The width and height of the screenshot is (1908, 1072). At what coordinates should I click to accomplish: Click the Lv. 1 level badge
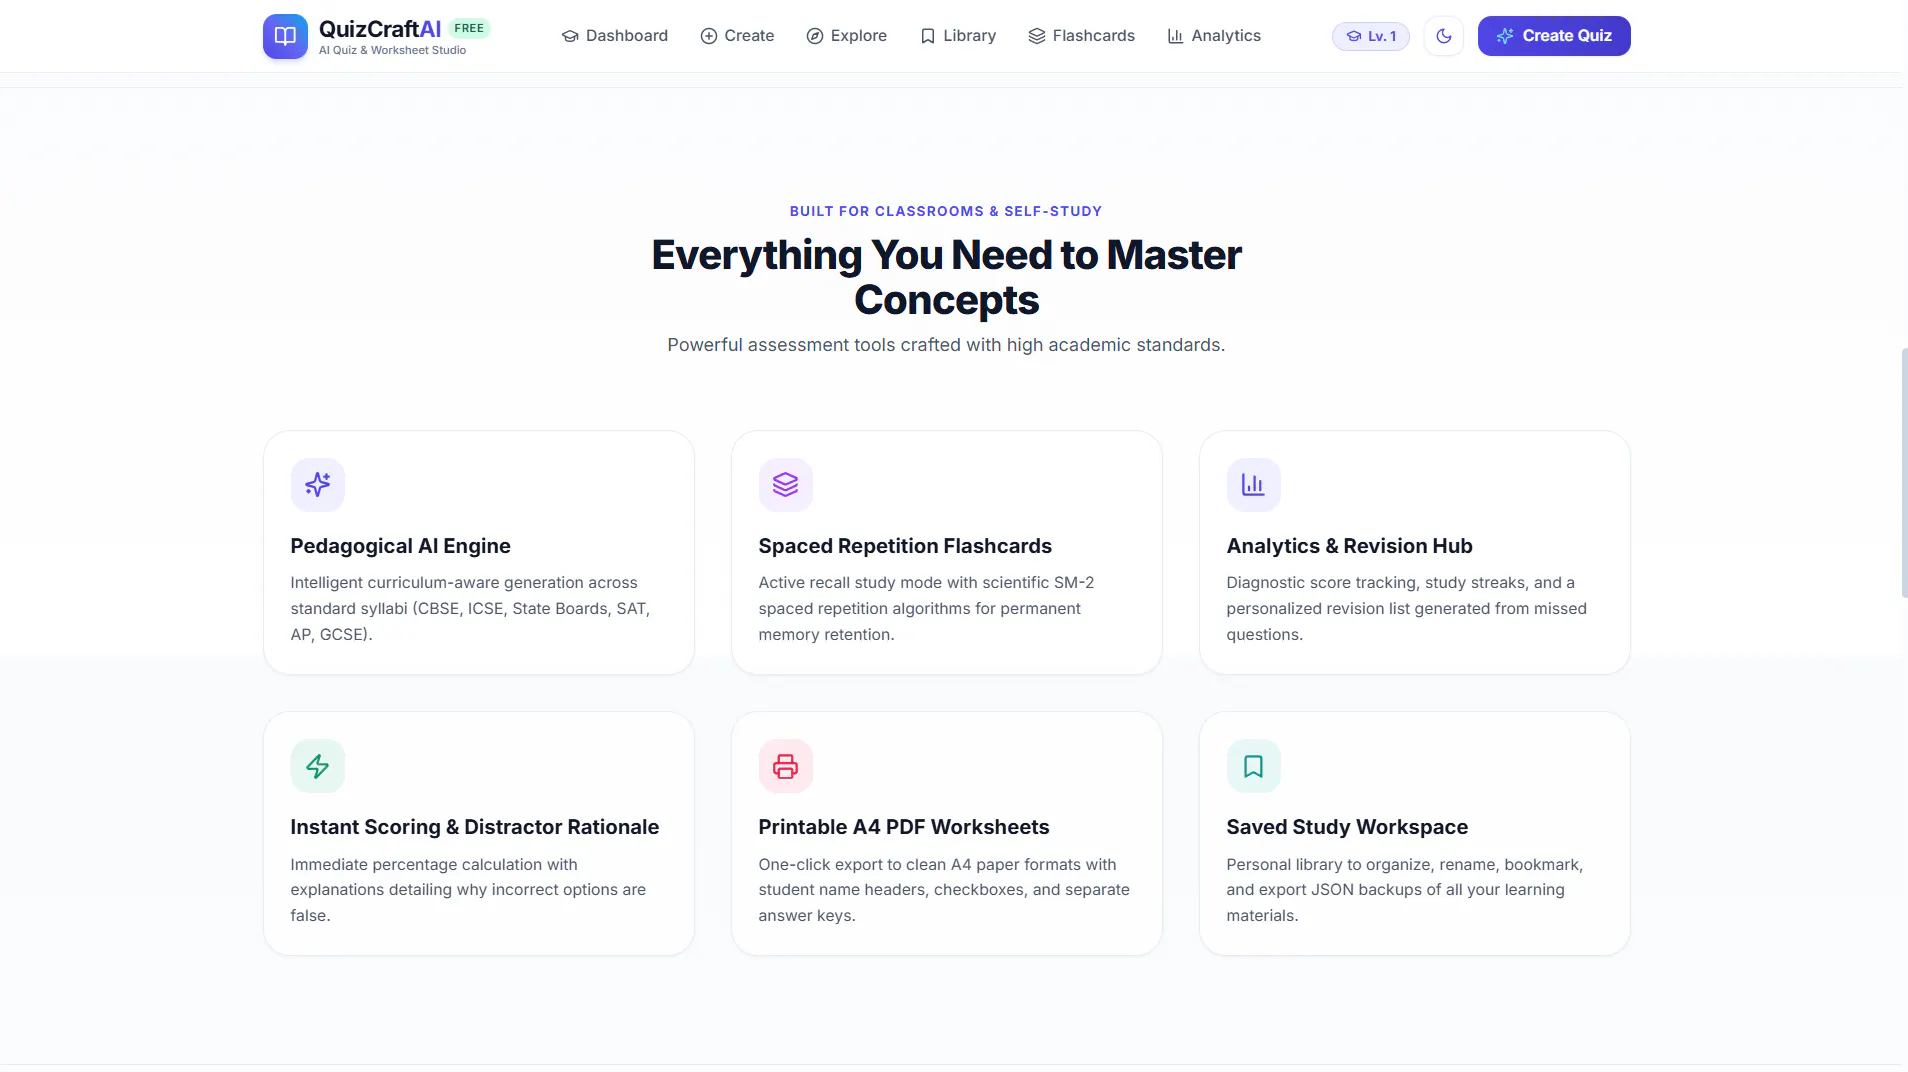1371,36
